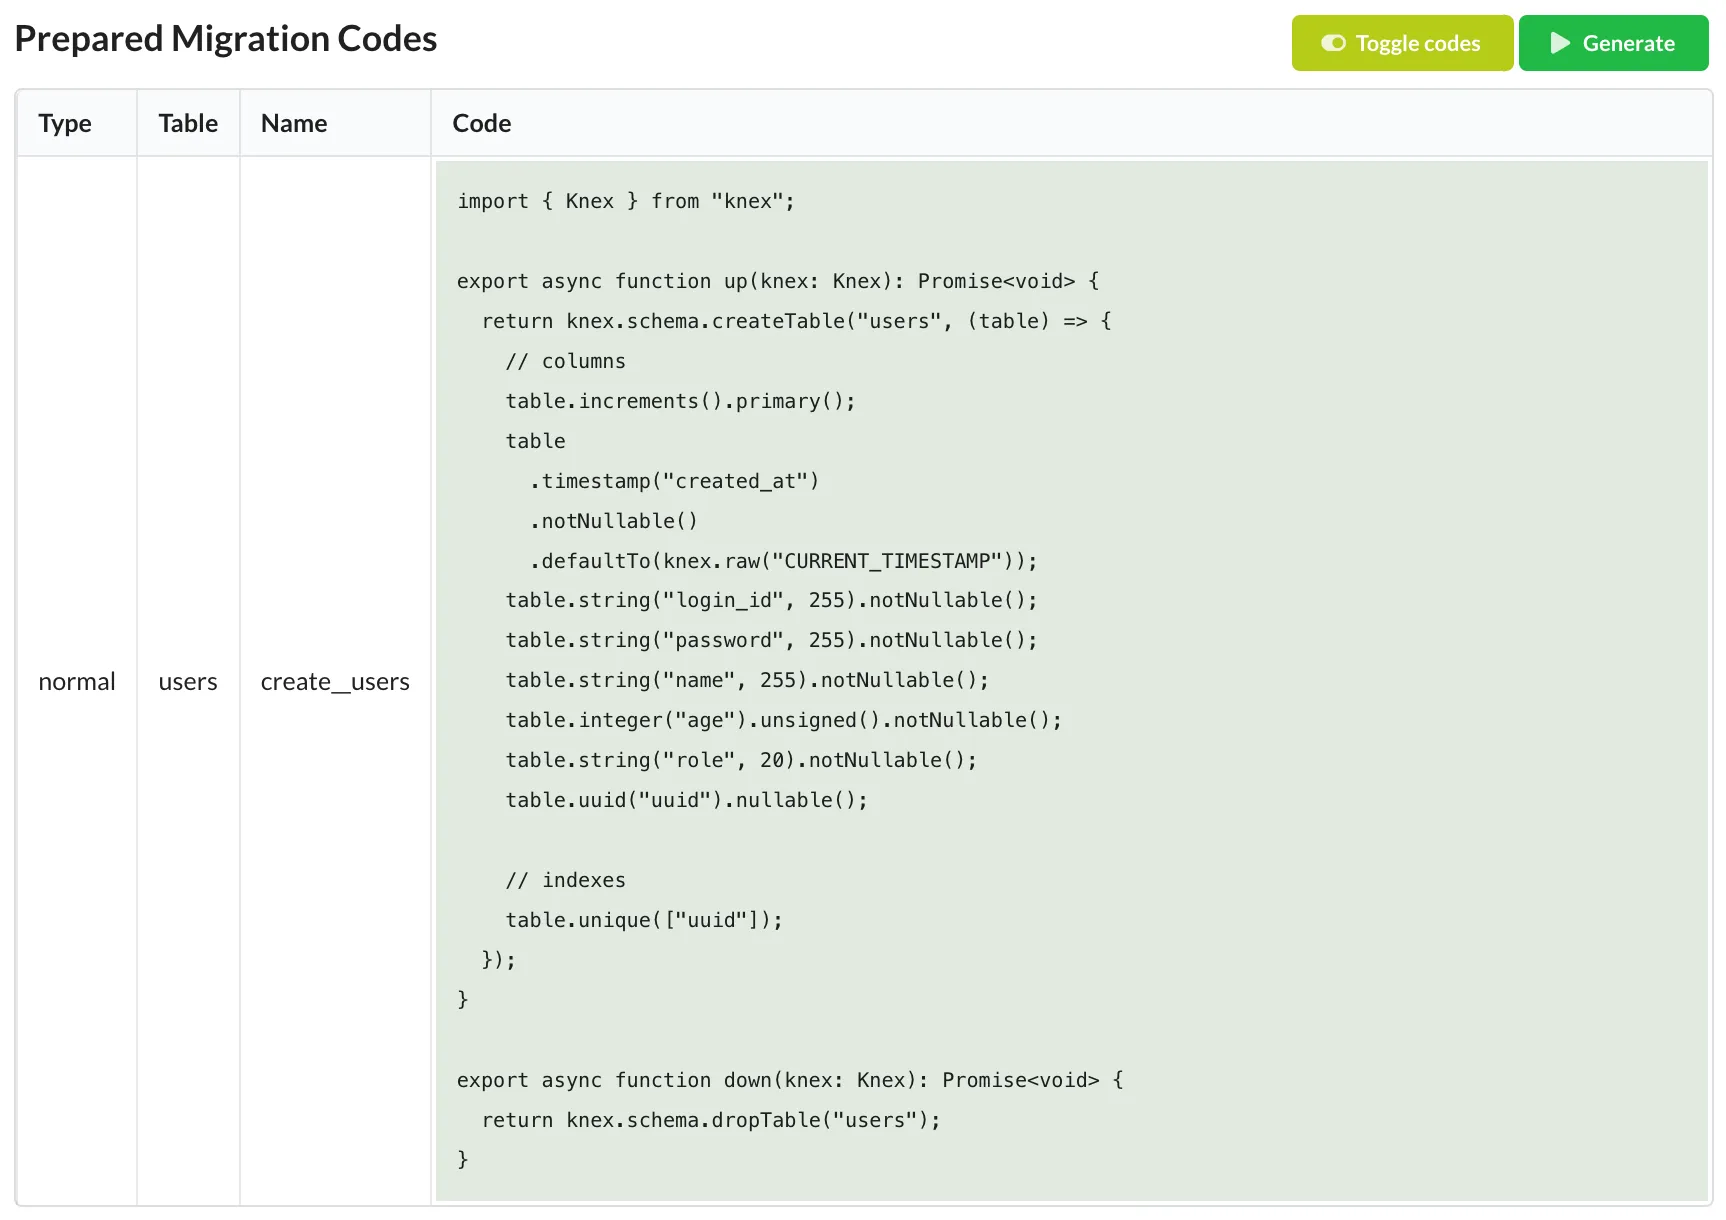
Task: Select the Code column header
Action: 481,123
